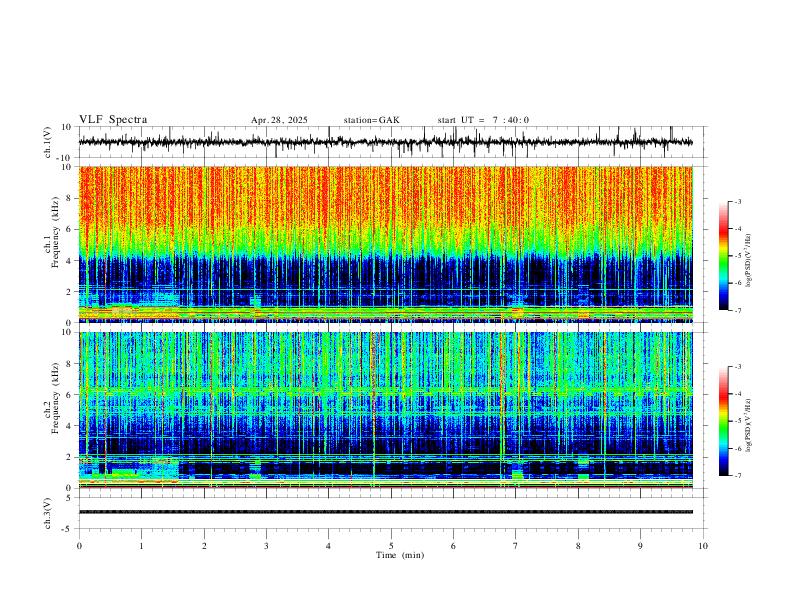Click time axis tick label '2'
Viewport: 792px width, 612px height.
tap(204, 546)
